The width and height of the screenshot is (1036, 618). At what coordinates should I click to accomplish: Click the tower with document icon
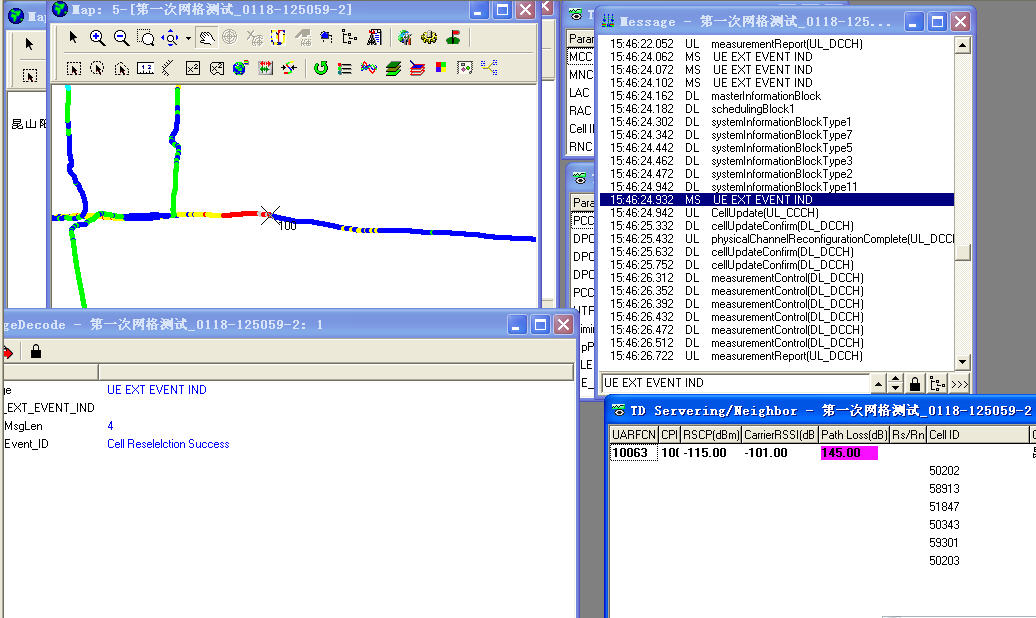[374, 38]
